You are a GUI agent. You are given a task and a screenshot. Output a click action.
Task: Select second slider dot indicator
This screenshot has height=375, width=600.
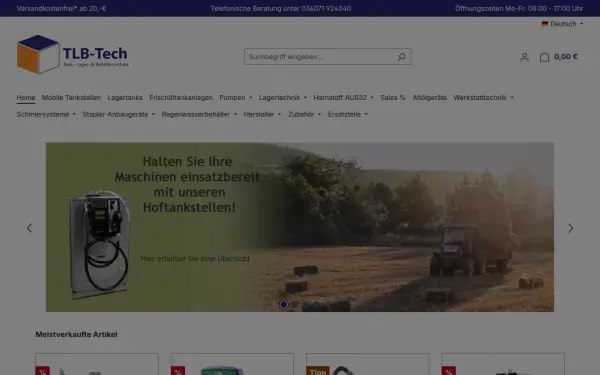(294, 305)
